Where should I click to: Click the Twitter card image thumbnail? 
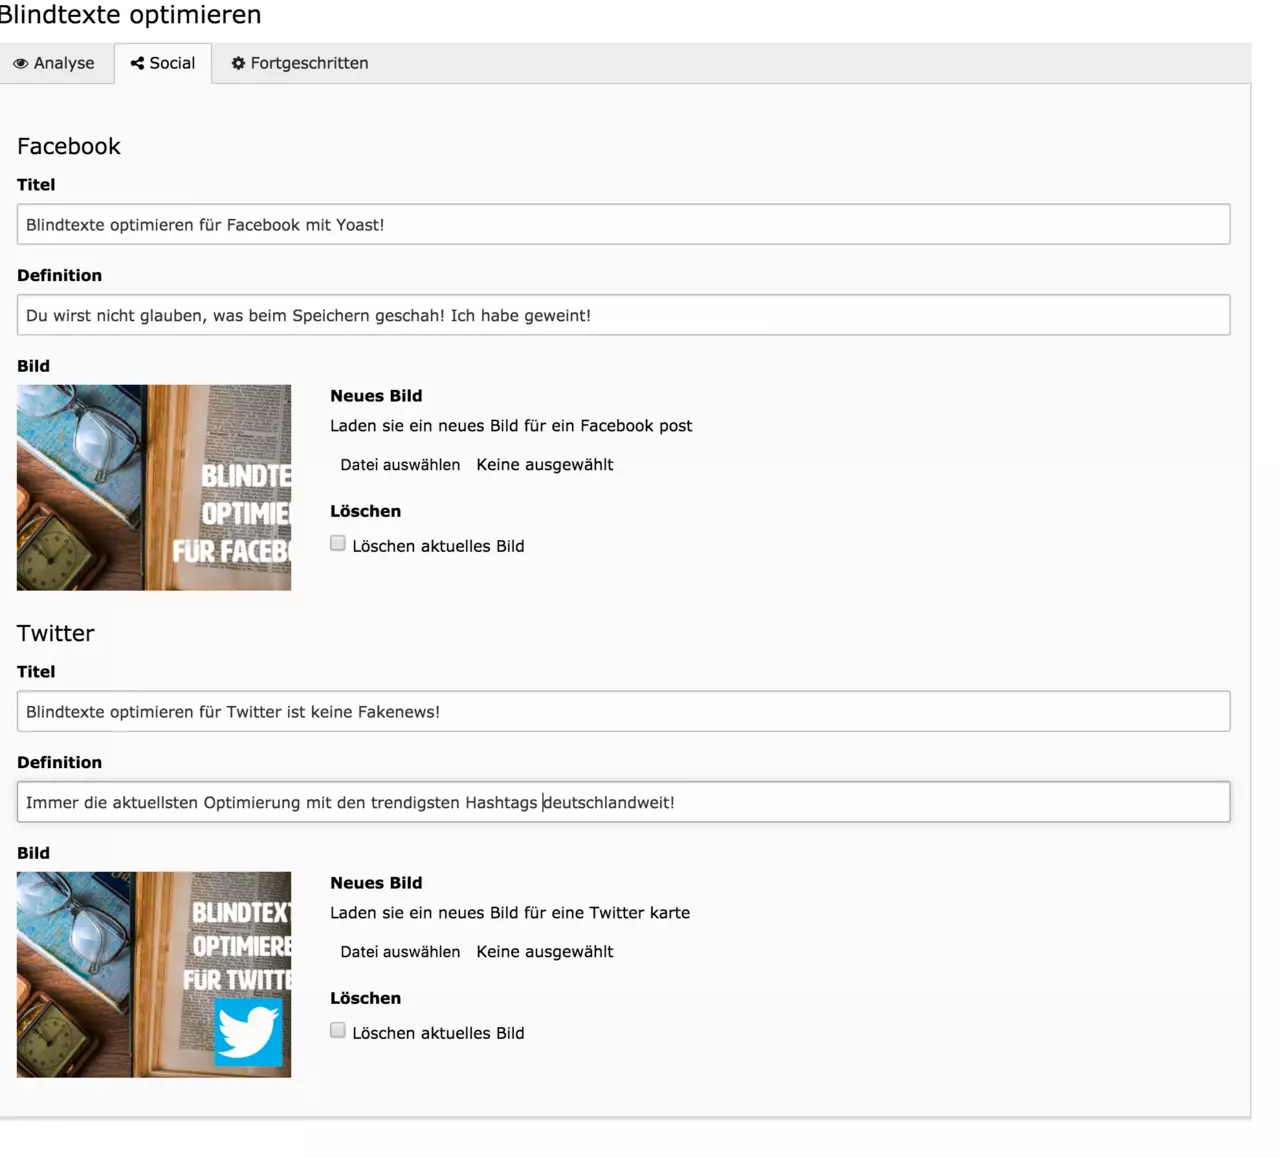click(x=154, y=974)
